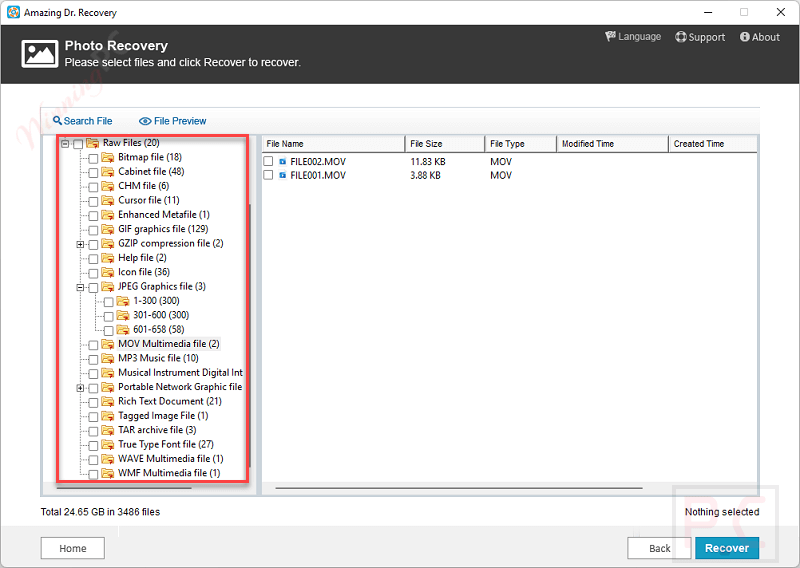This screenshot has width=800, height=568.
Task: Click the File Preview eye icon
Action: click(x=145, y=121)
